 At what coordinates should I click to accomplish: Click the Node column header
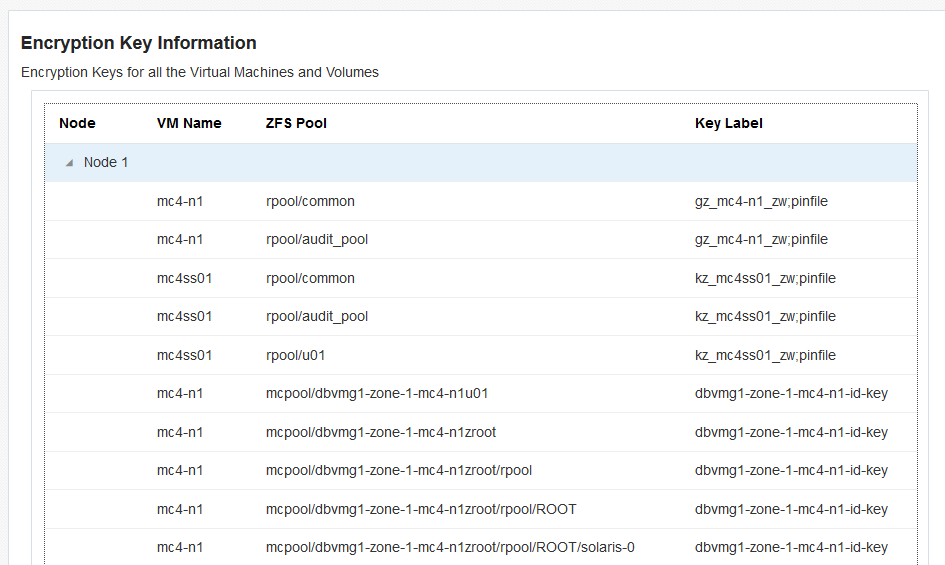point(77,123)
